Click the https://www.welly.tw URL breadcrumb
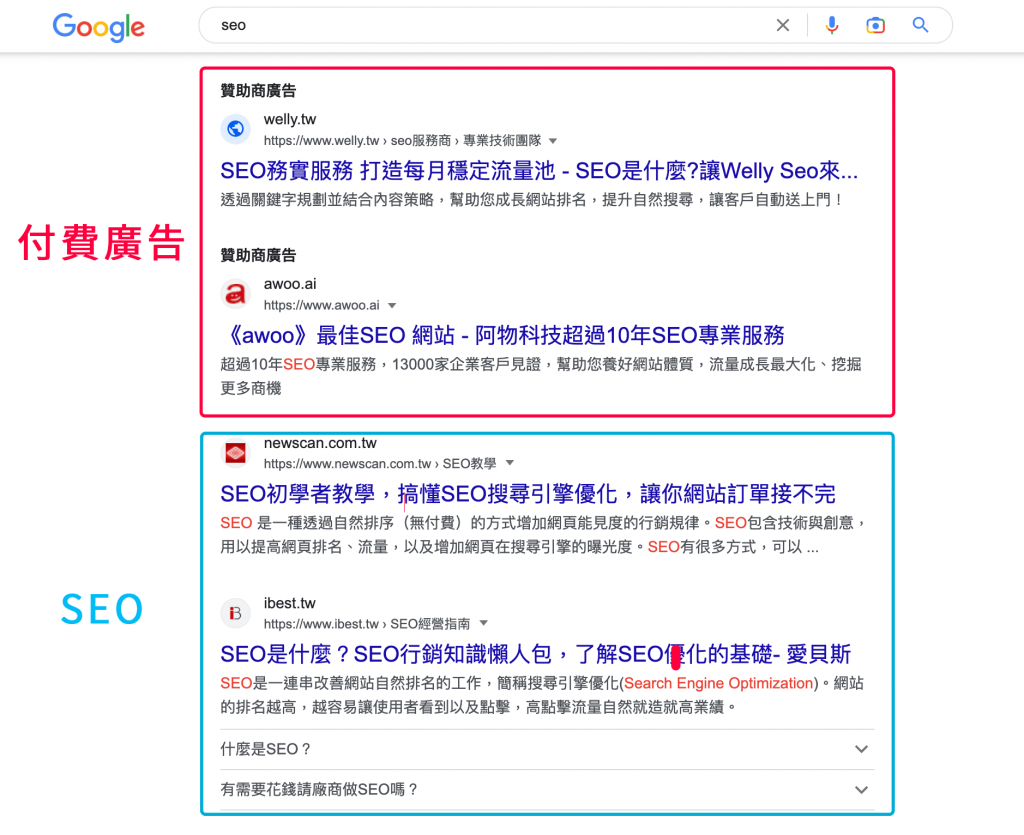1024x835 pixels. pyautogui.click(x=402, y=141)
